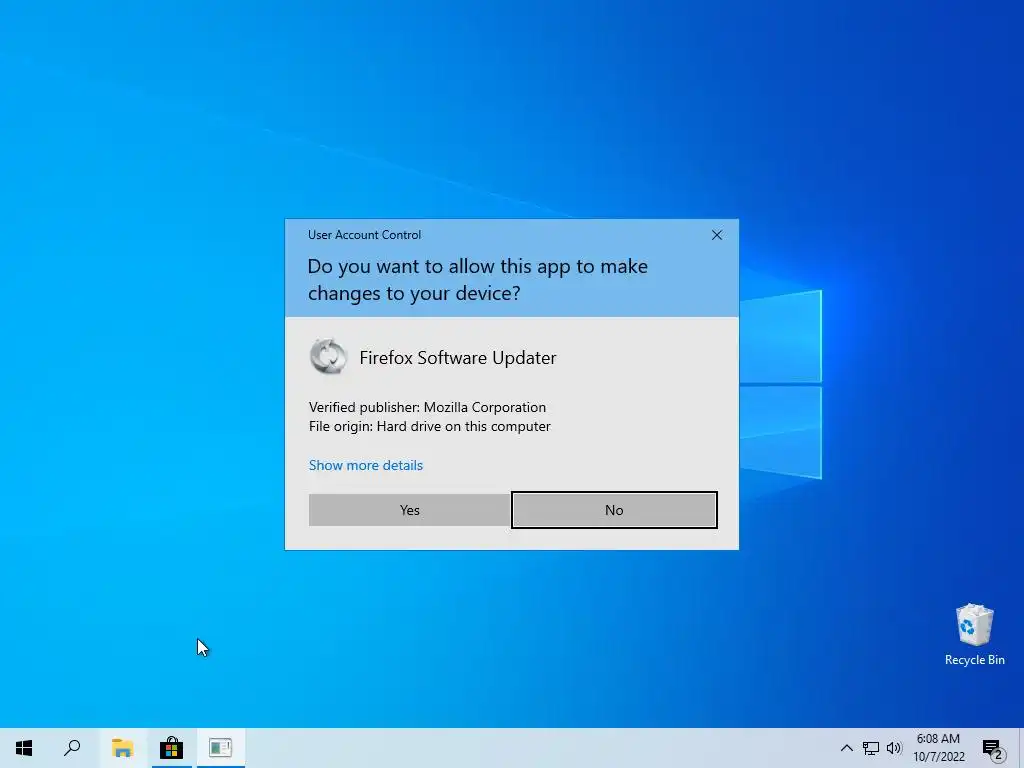This screenshot has height=768, width=1024.
Task: Open taskbar search magnifier
Action: (x=72, y=748)
